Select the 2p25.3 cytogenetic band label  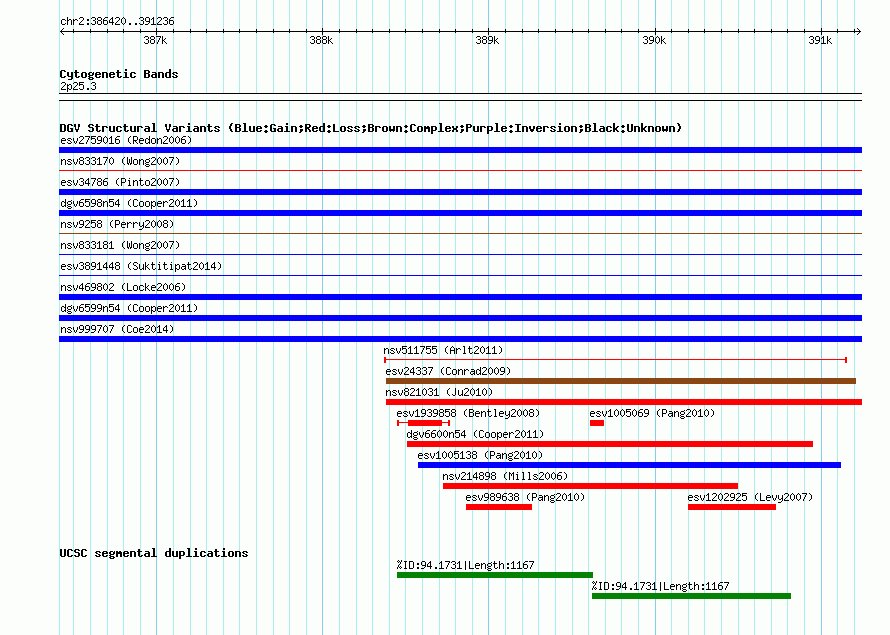point(78,86)
